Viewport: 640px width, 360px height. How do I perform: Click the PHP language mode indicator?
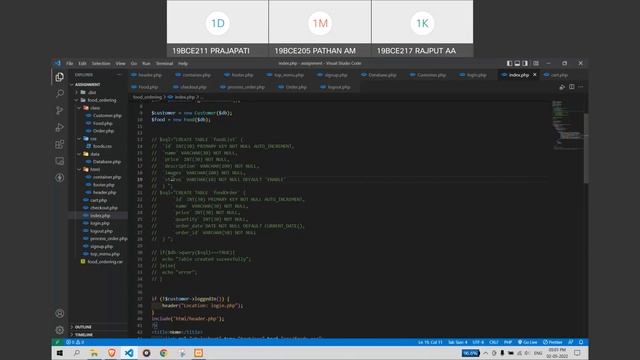(x=508, y=342)
